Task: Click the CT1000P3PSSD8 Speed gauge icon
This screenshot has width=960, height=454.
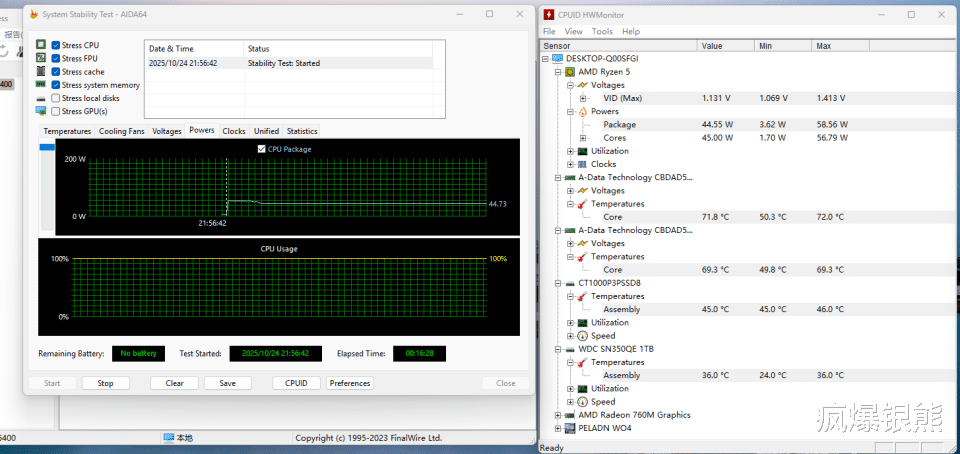Action: (x=582, y=336)
